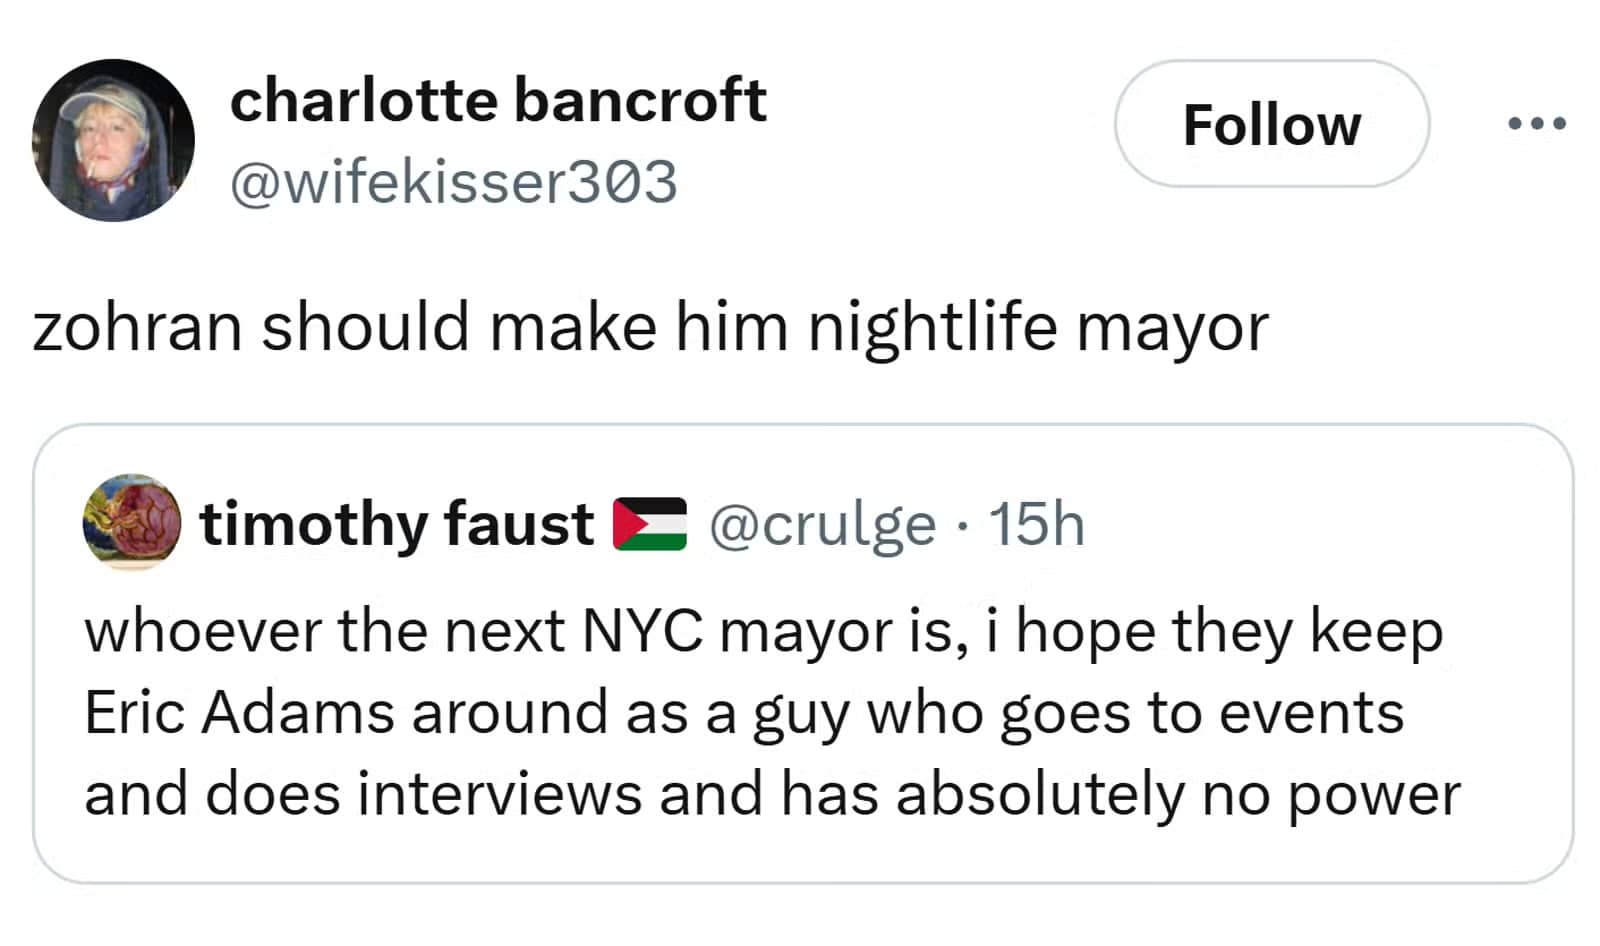This screenshot has width=1600, height=946.
Task: Click timothy faust's round avatar
Action: click(131, 523)
